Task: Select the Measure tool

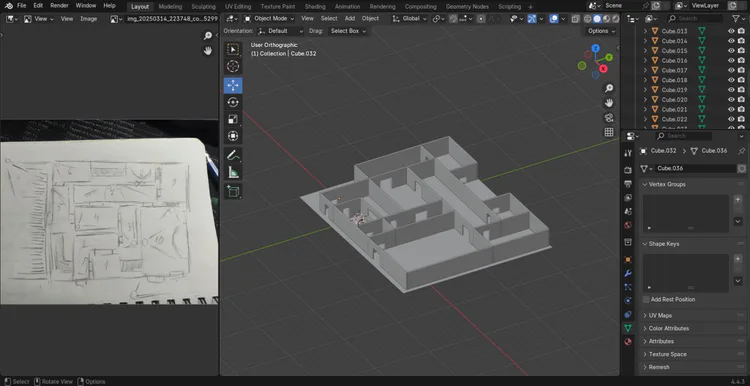Action: 233,172
